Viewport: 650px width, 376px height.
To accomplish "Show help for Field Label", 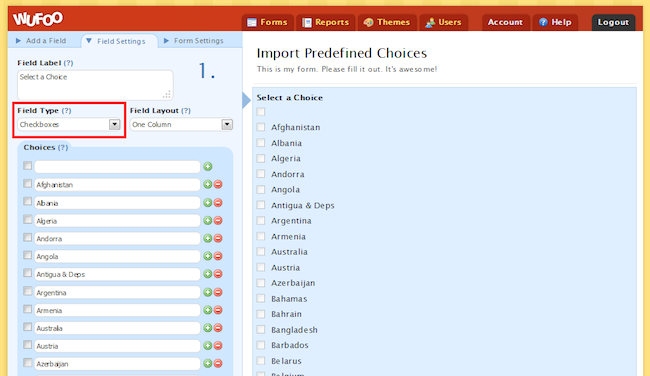I will point(69,63).
